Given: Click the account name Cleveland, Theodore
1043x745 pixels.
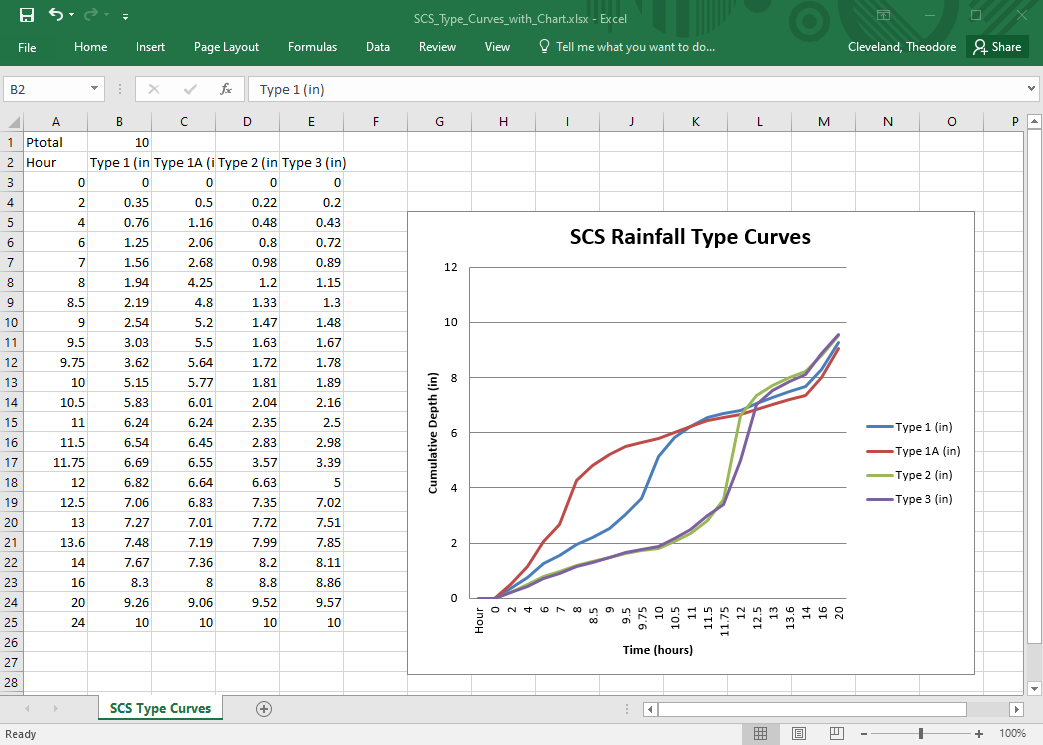Looking at the screenshot, I should click(x=902, y=47).
